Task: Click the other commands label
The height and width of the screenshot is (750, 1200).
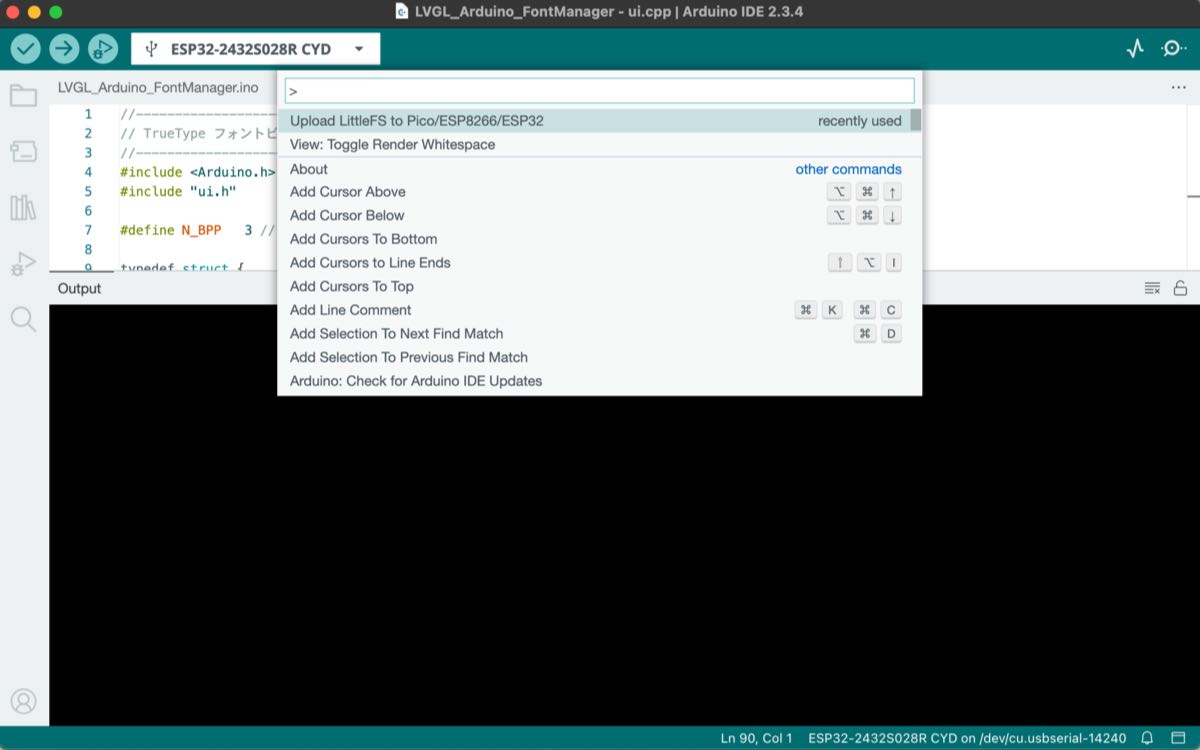Action: (x=848, y=169)
